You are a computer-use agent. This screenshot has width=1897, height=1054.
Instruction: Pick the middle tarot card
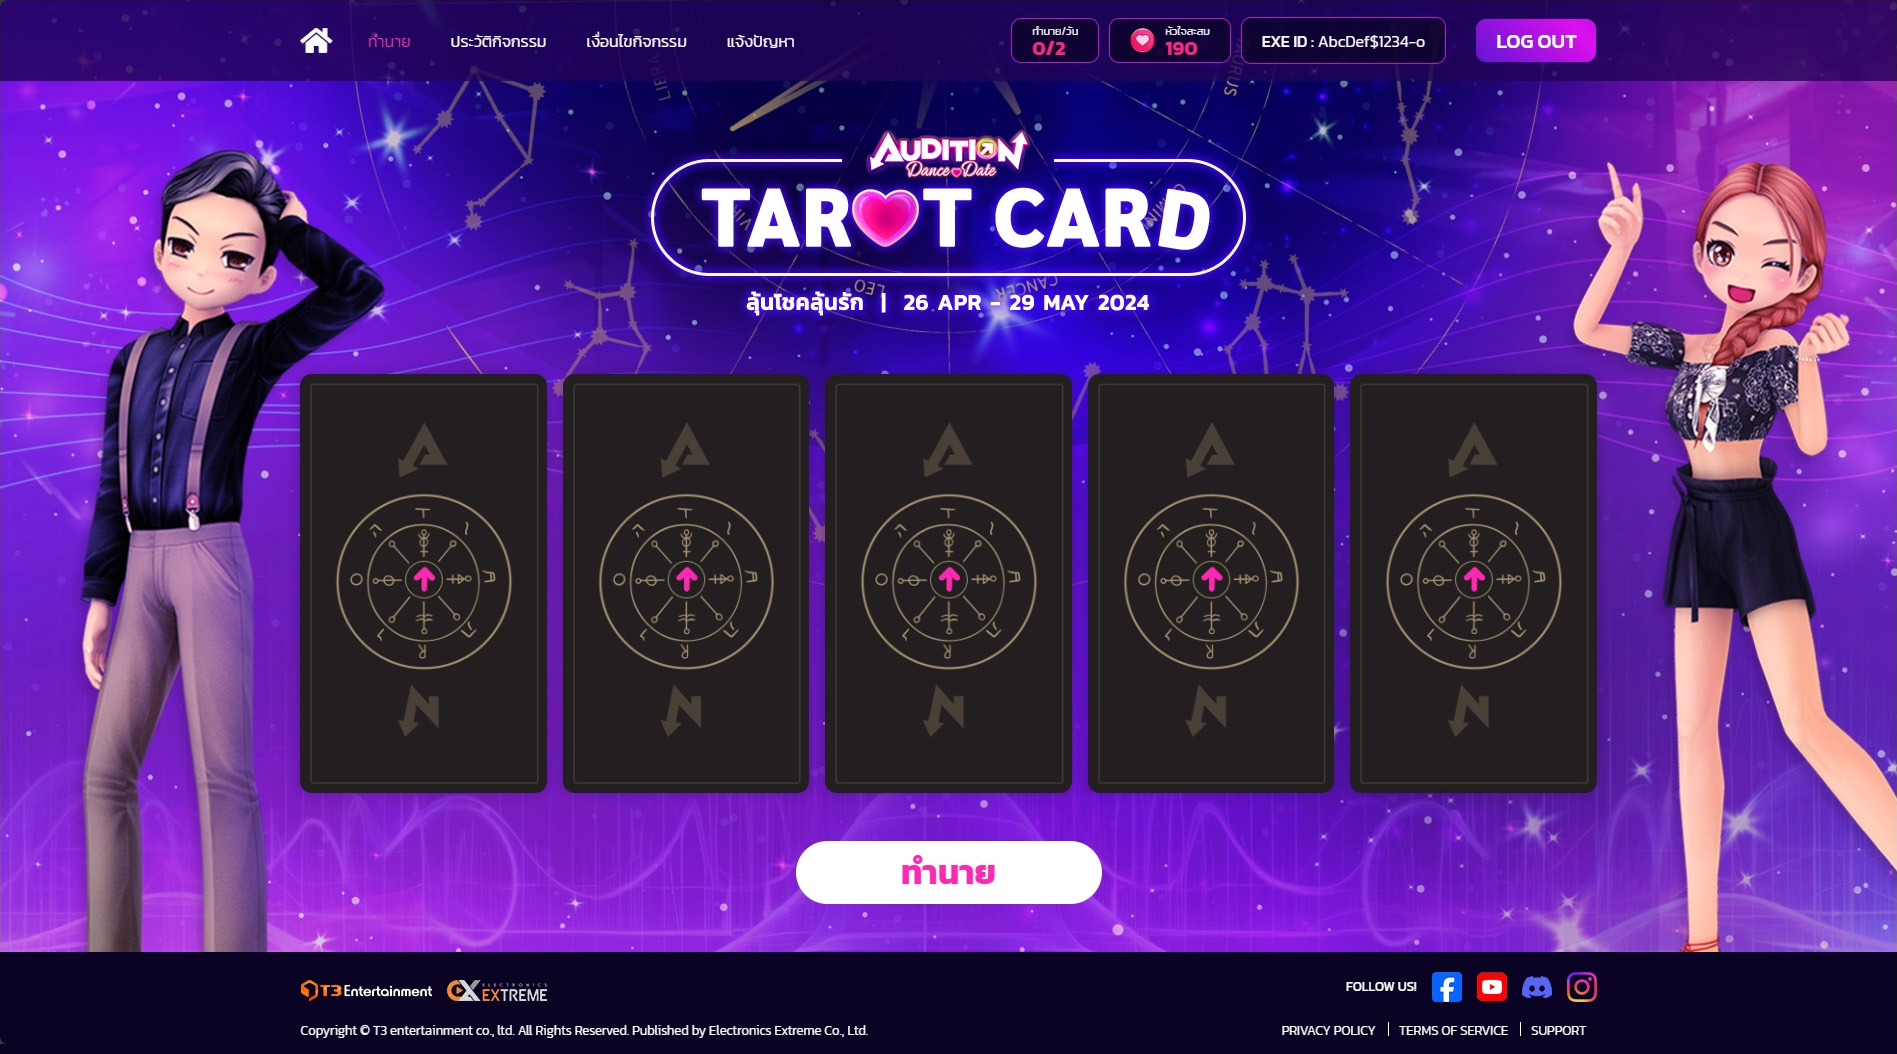click(948, 583)
